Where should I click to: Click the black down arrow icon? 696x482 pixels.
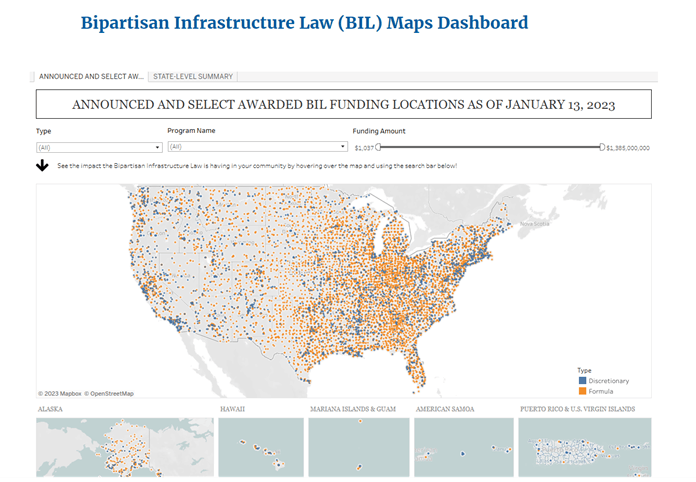tap(43, 165)
